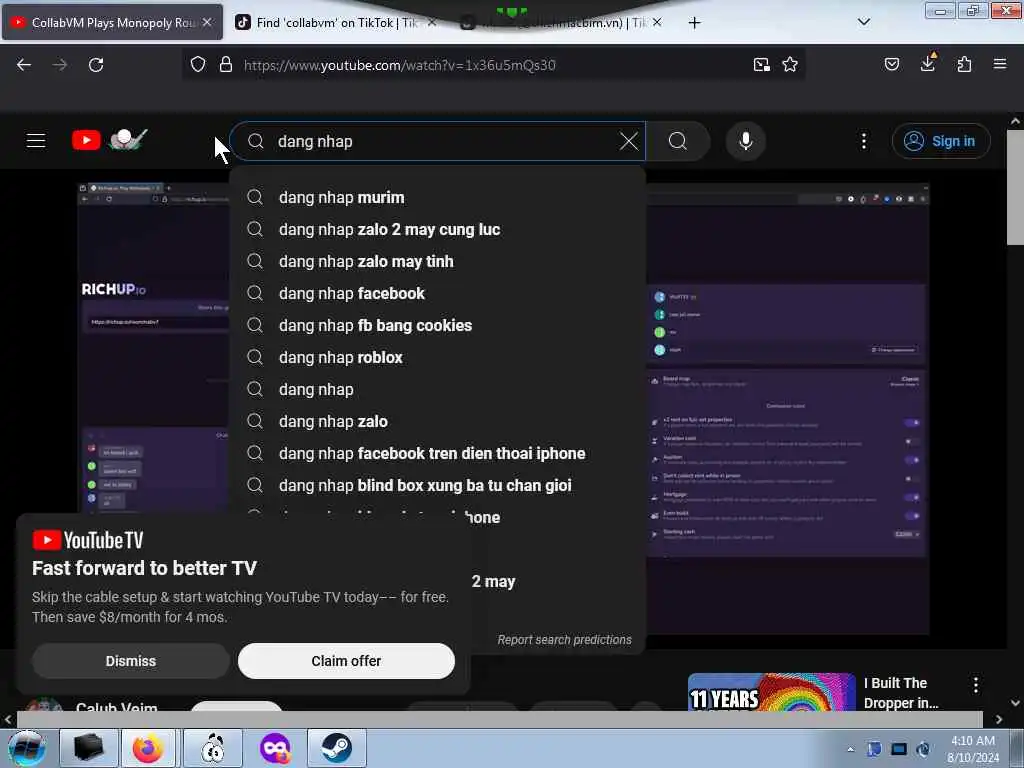Go back to the previous page
This screenshot has height=768, width=1024.
[x=24, y=65]
